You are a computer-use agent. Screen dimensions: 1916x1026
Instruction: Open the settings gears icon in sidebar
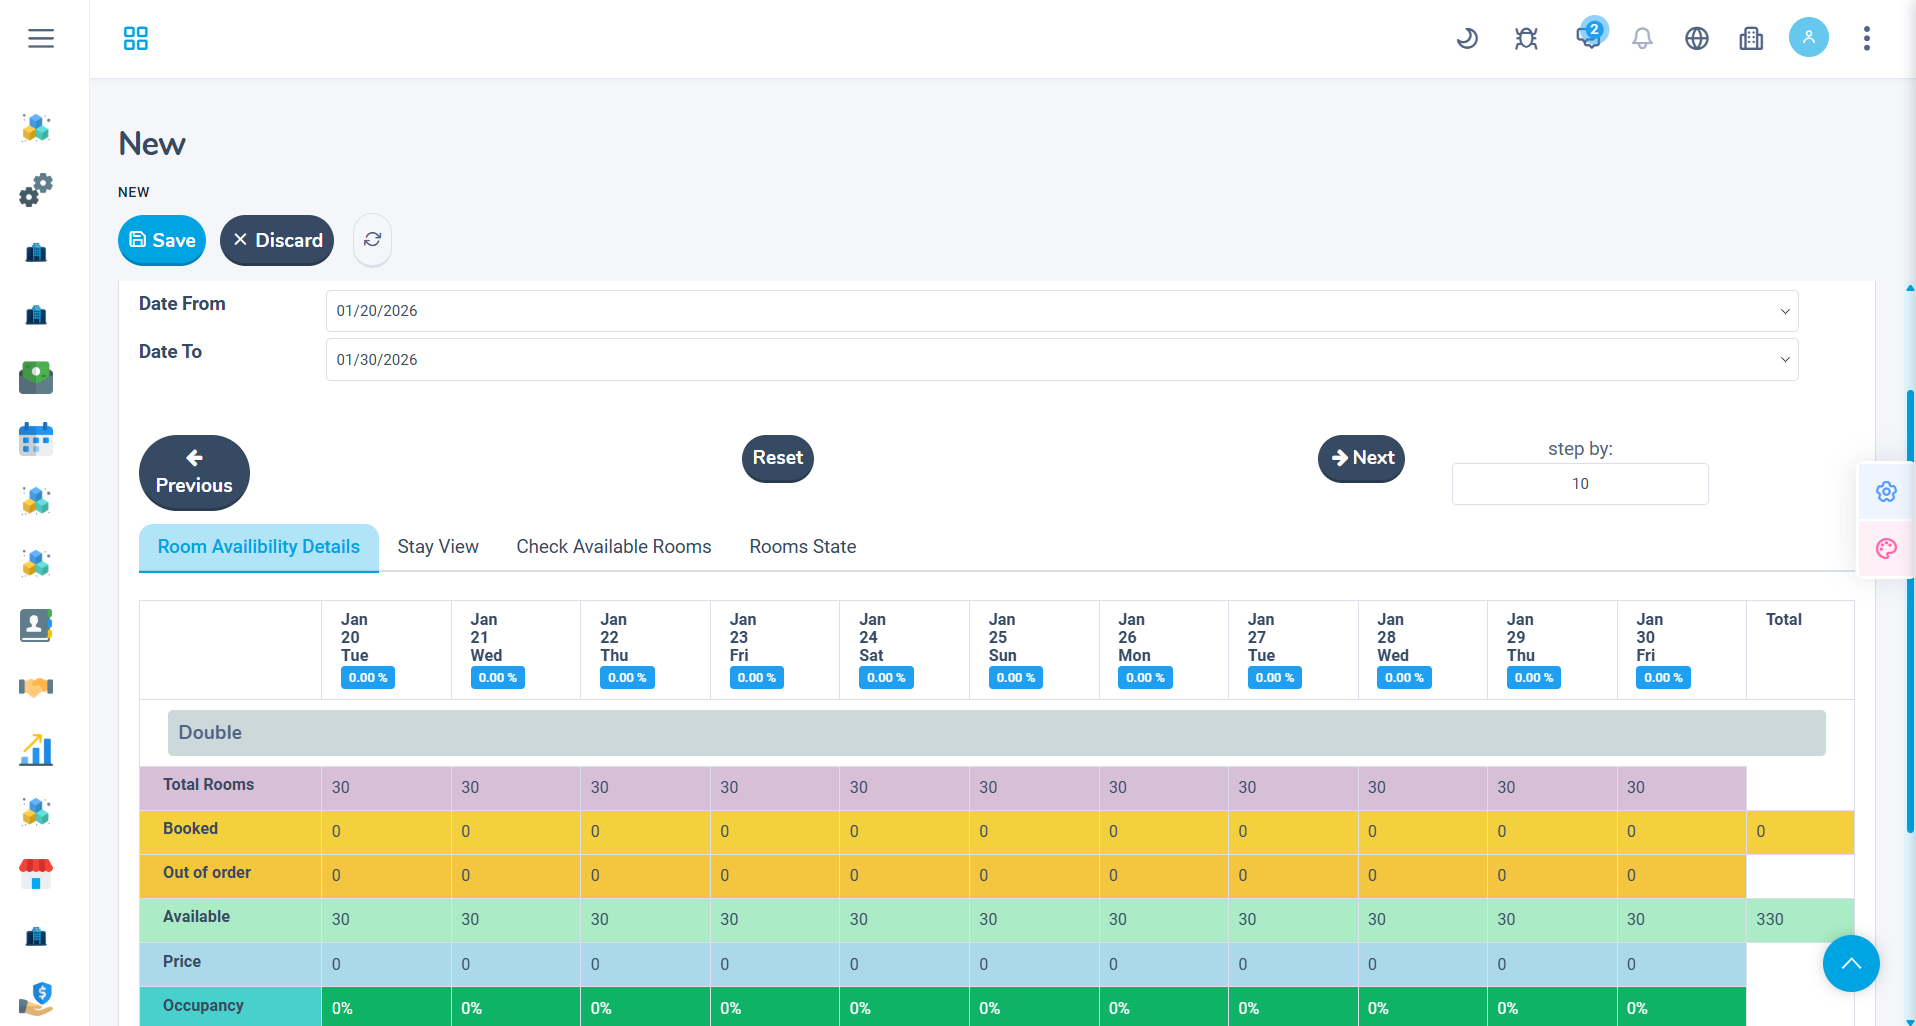(35, 190)
